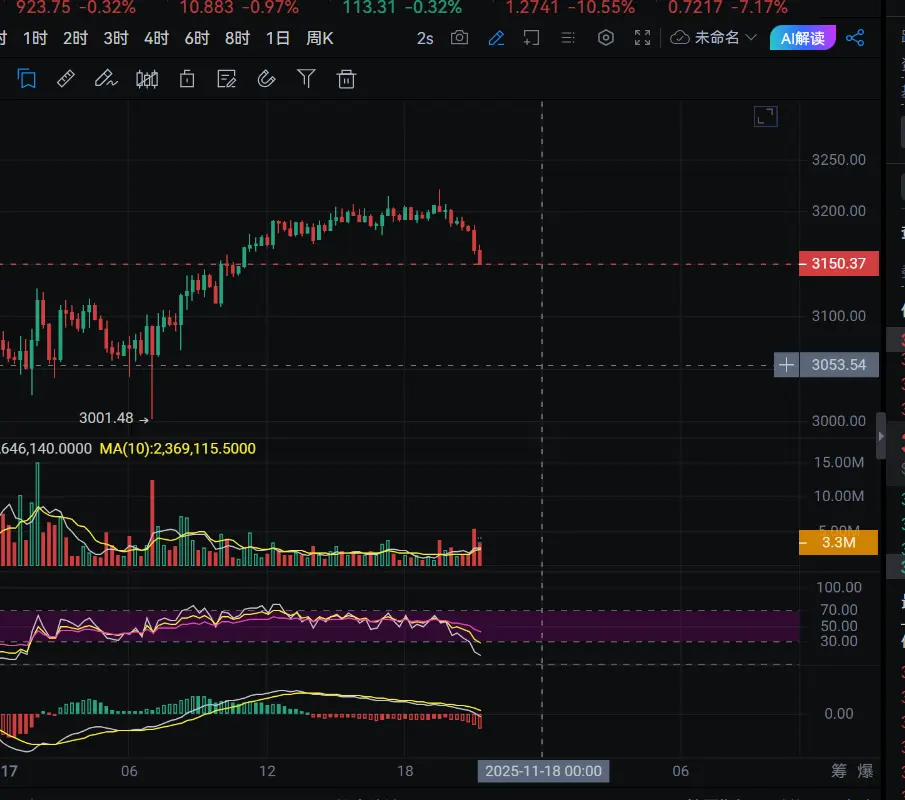Click the 12 time axis label
Image resolution: width=905 pixels, height=800 pixels.
tap(267, 771)
